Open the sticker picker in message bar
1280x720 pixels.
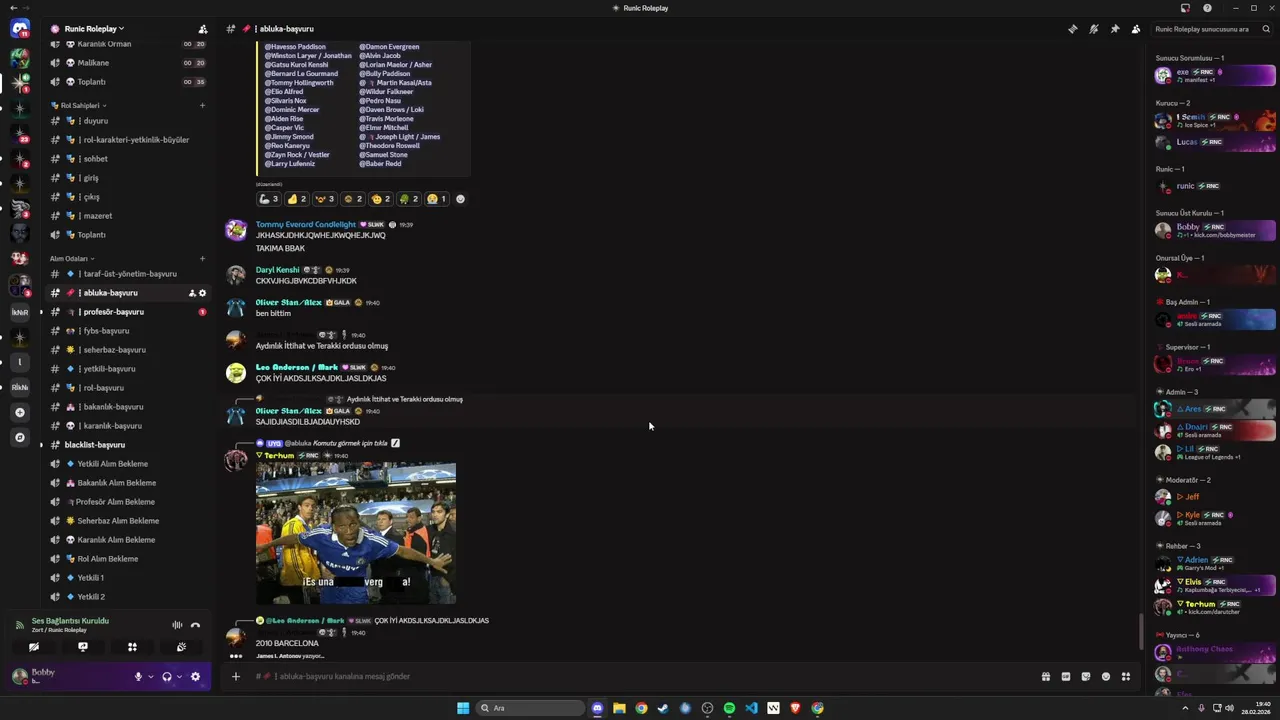coord(1086,677)
